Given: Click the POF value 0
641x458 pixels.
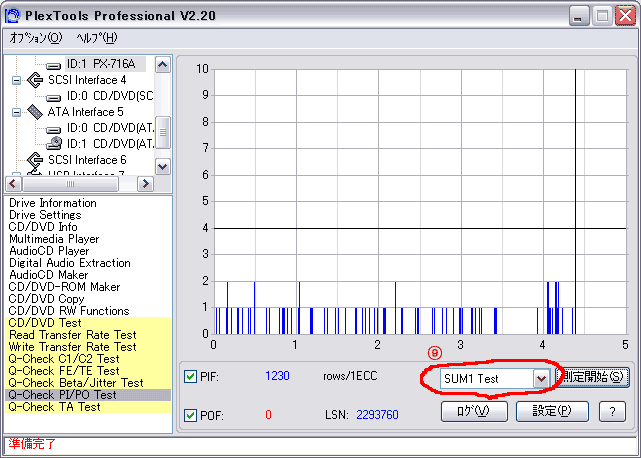Looking at the screenshot, I should [268, 415].
